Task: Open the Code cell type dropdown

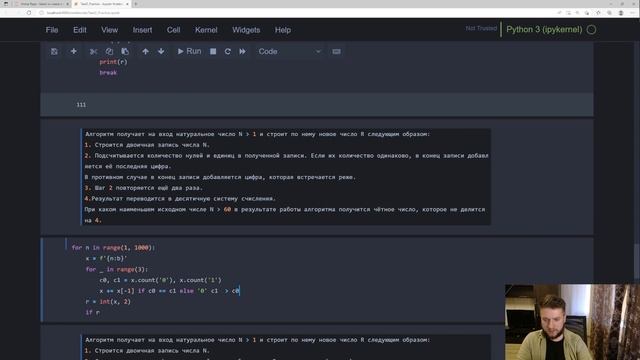Action: pyautogui.click(x=290, y=51)
